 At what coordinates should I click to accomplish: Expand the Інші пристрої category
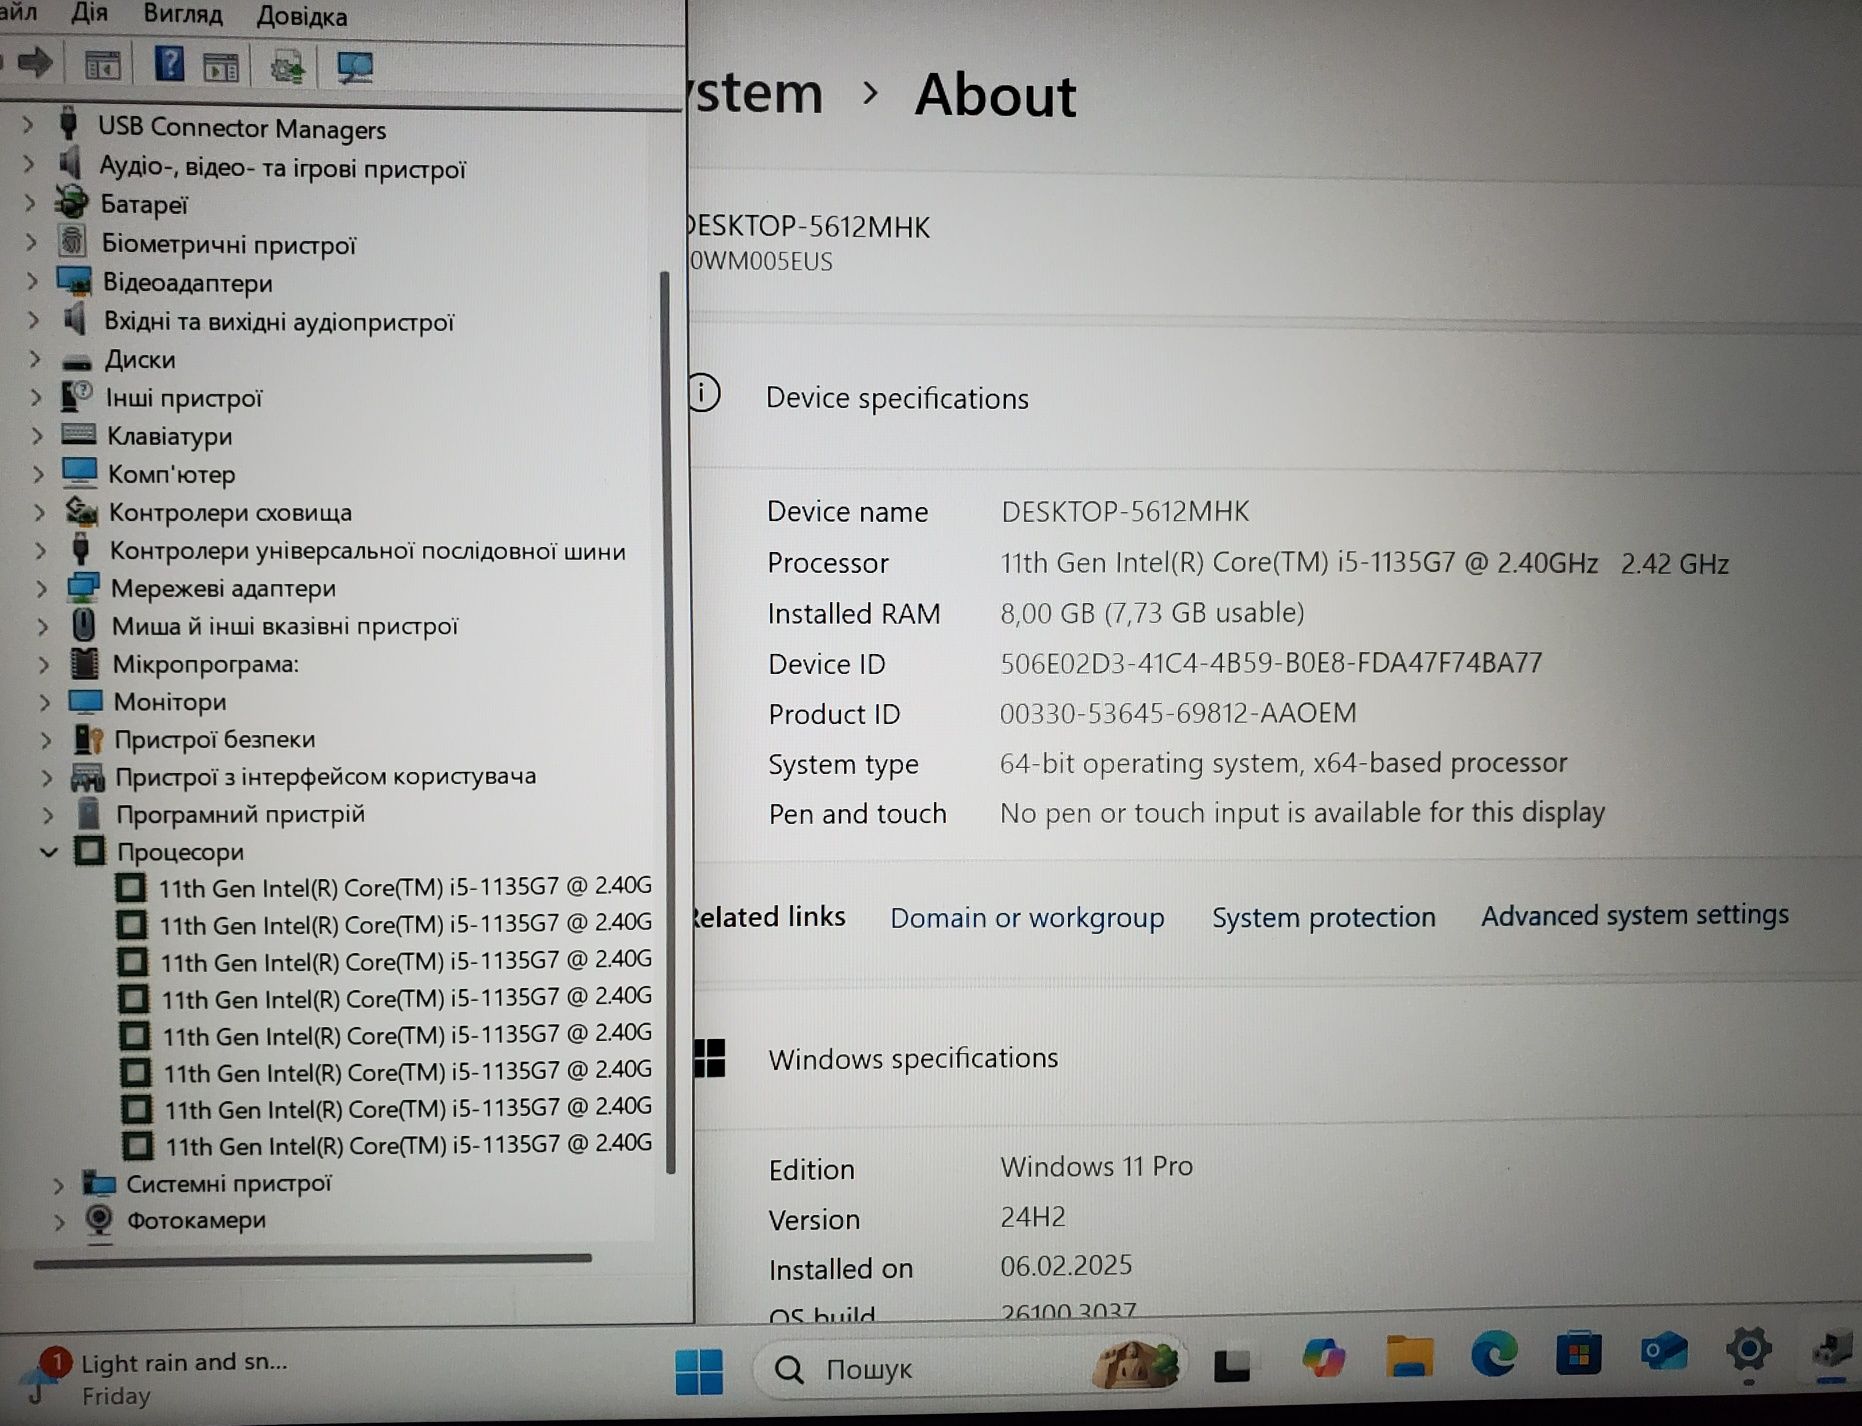point(35,398)
